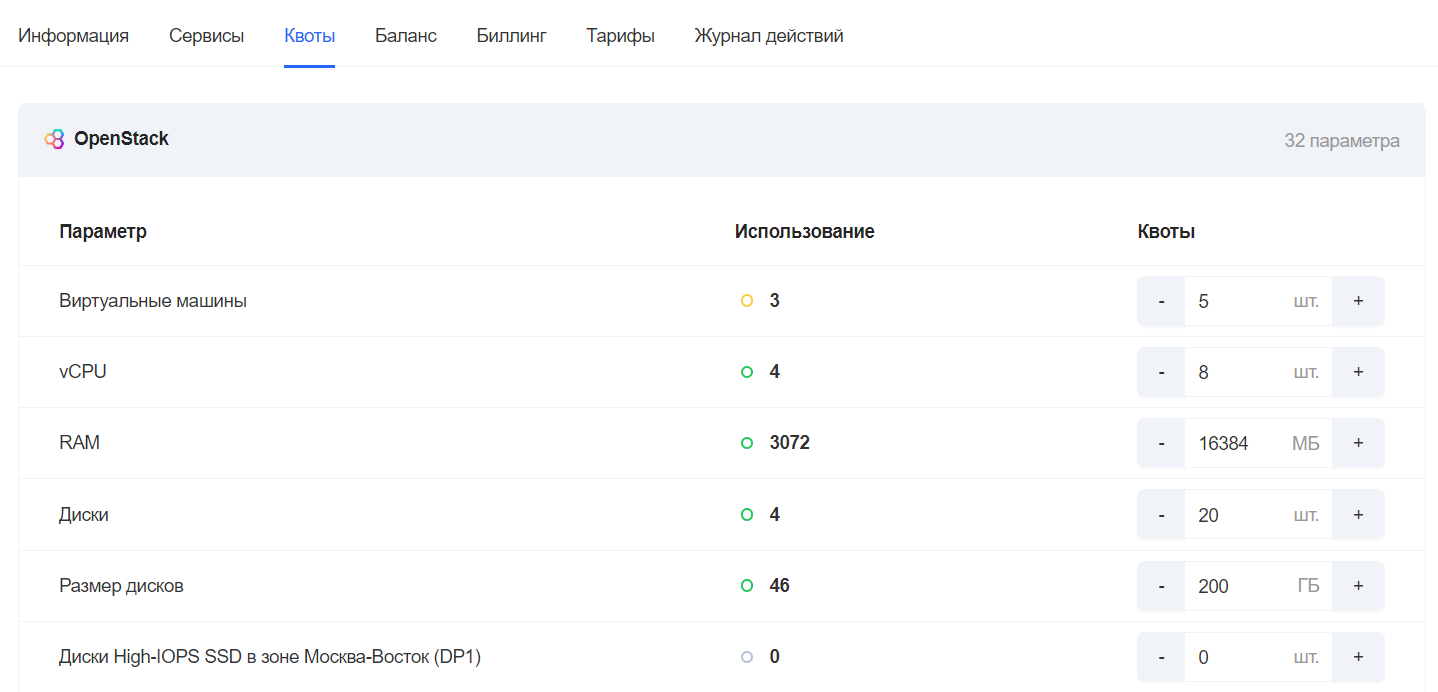Click the OpenStack section header to collapse

click(722, 140)
